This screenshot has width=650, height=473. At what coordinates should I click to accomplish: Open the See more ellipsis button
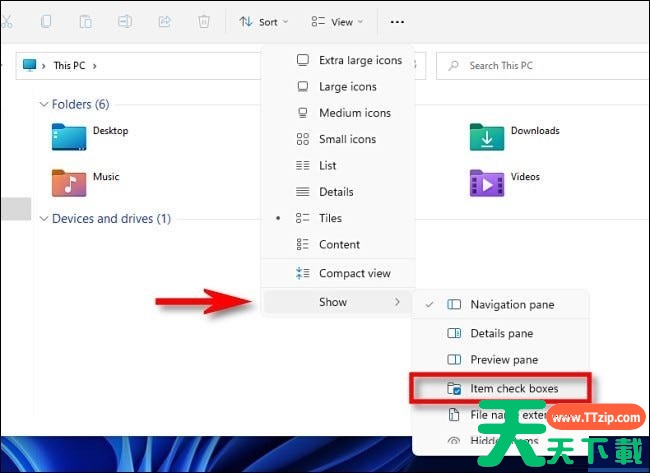[397, 22]
